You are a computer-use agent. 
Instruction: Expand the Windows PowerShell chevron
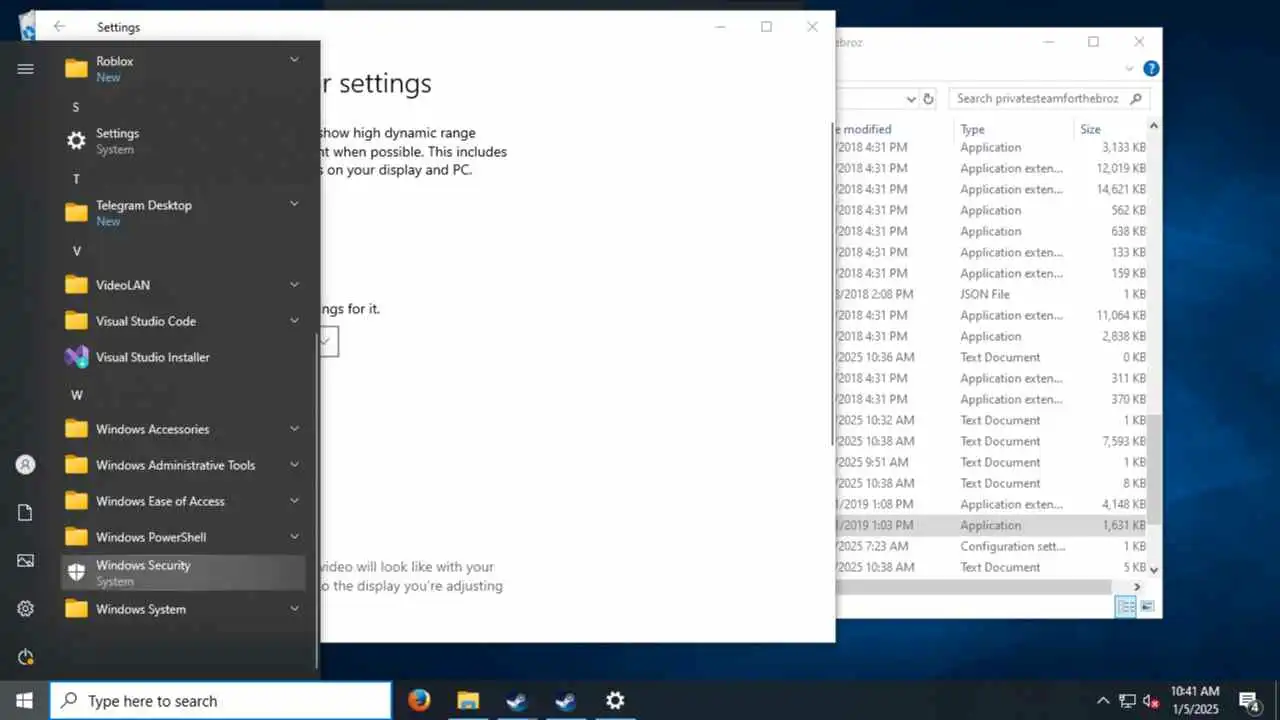pyautogui.click(x=294, y=537)
